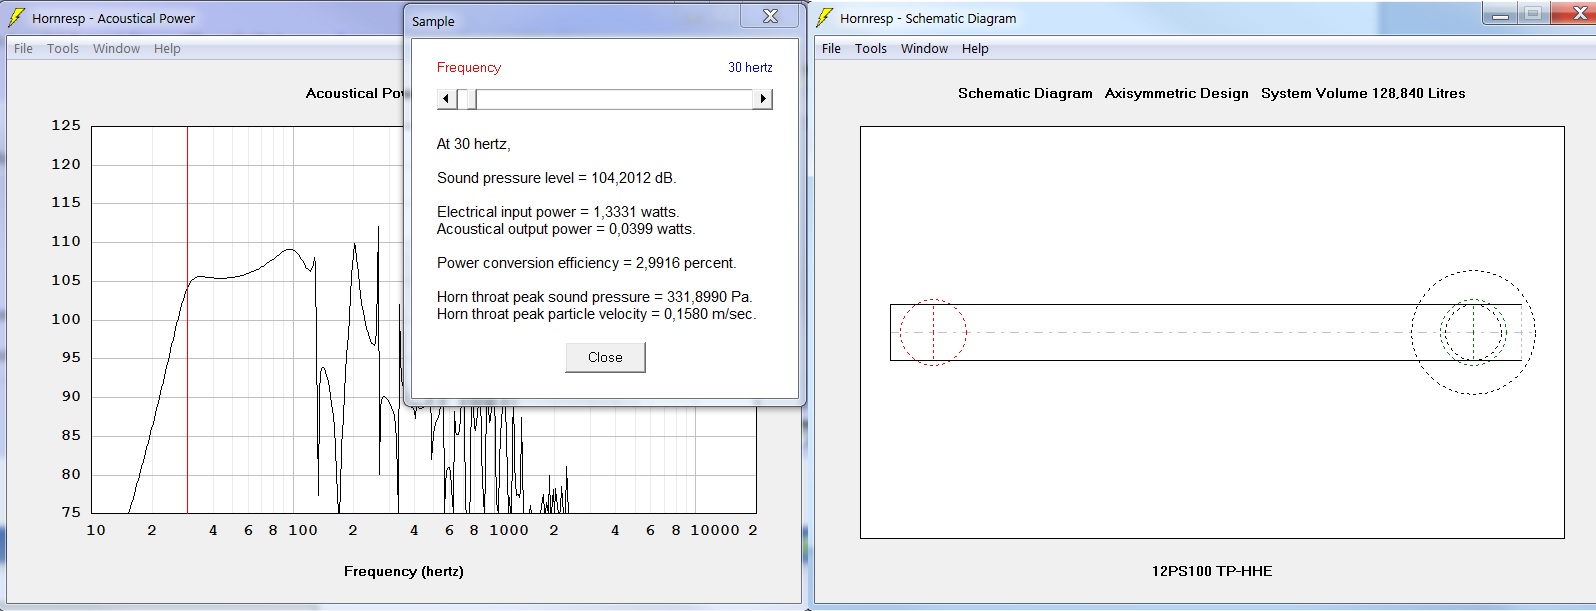The image size is (1596, 611).
Task: Click the Close button in Sample dialog
Action: click(x=605, y=357)
